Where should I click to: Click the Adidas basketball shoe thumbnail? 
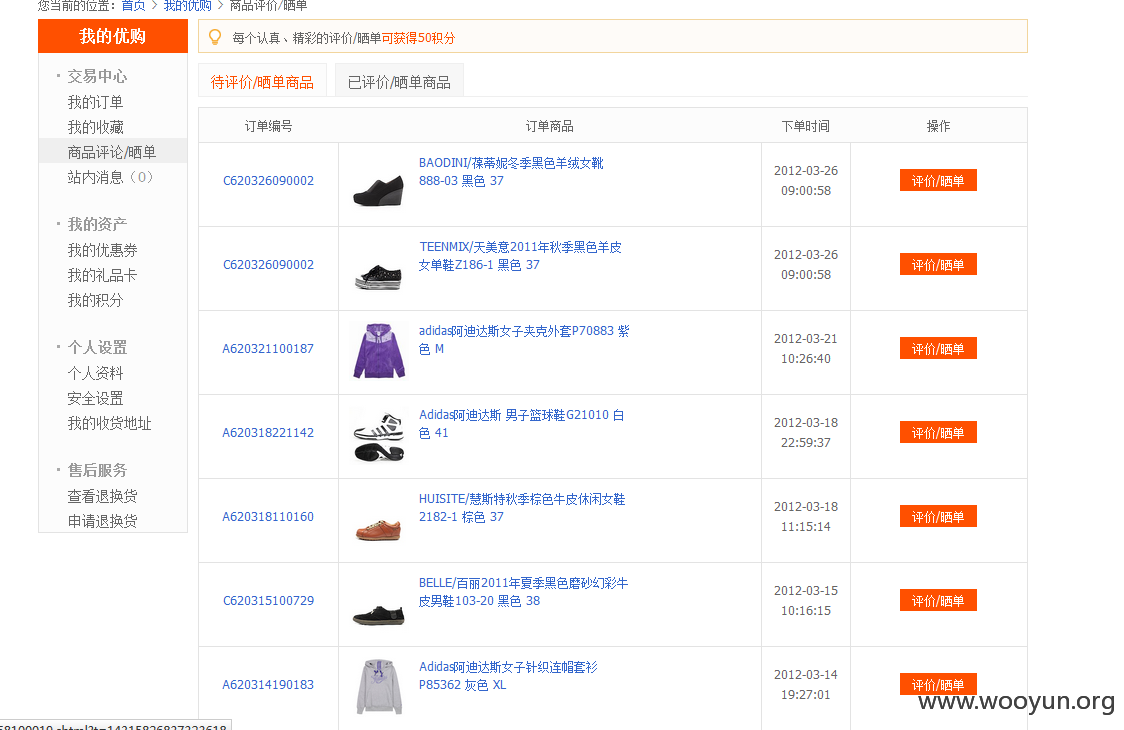pos(379,436)
